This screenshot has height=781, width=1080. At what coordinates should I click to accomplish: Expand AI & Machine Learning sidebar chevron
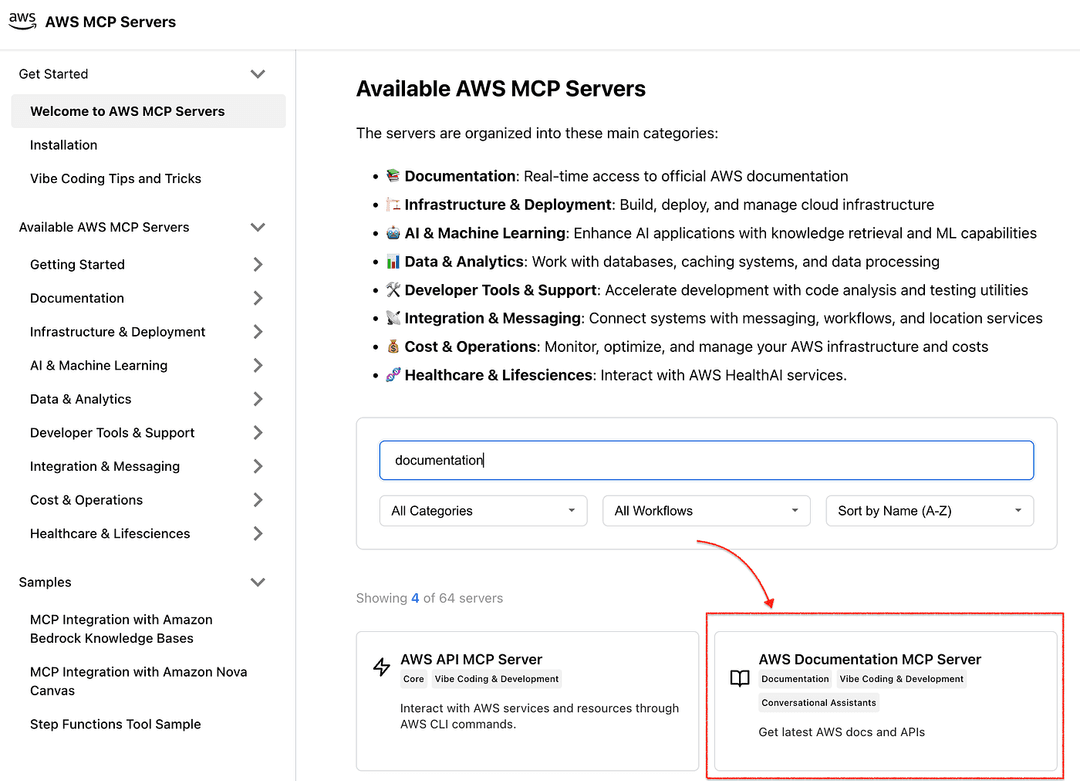point(258,365)
